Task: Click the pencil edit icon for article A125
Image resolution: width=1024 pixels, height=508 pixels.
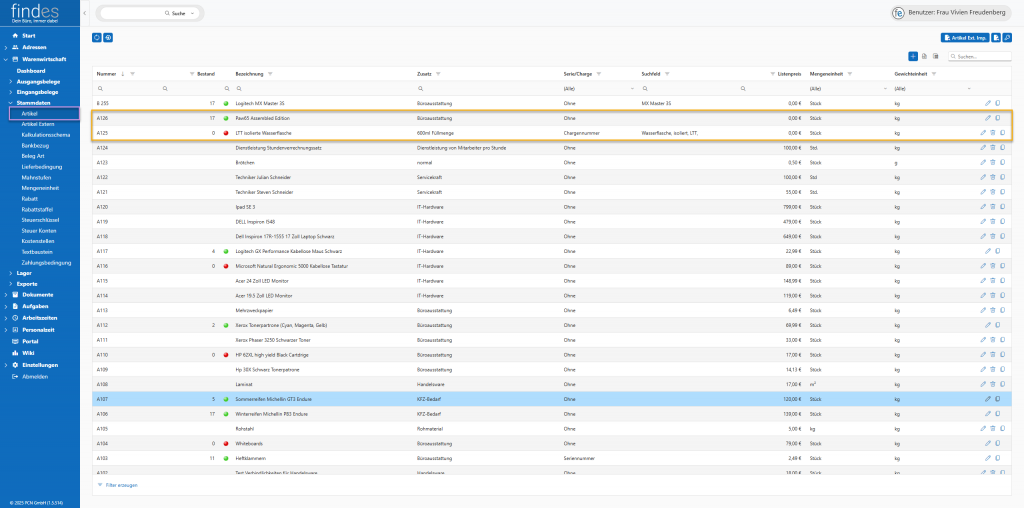Action: (x=981, y=132)
